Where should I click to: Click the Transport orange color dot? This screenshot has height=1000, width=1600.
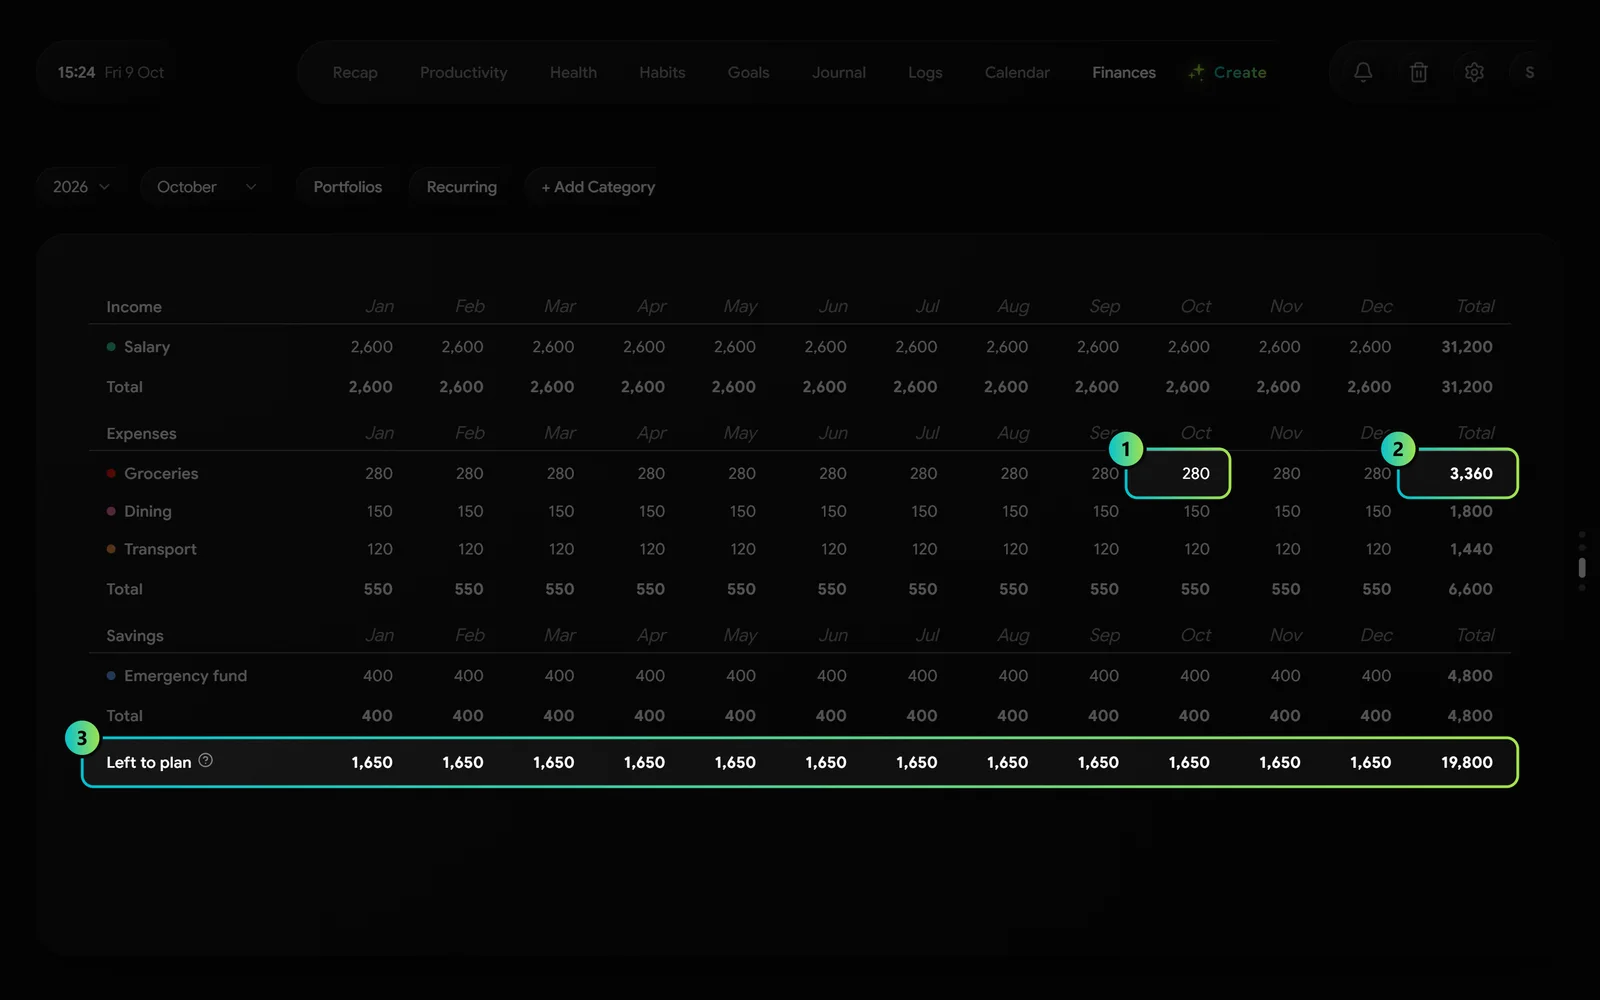click(111, 550)
